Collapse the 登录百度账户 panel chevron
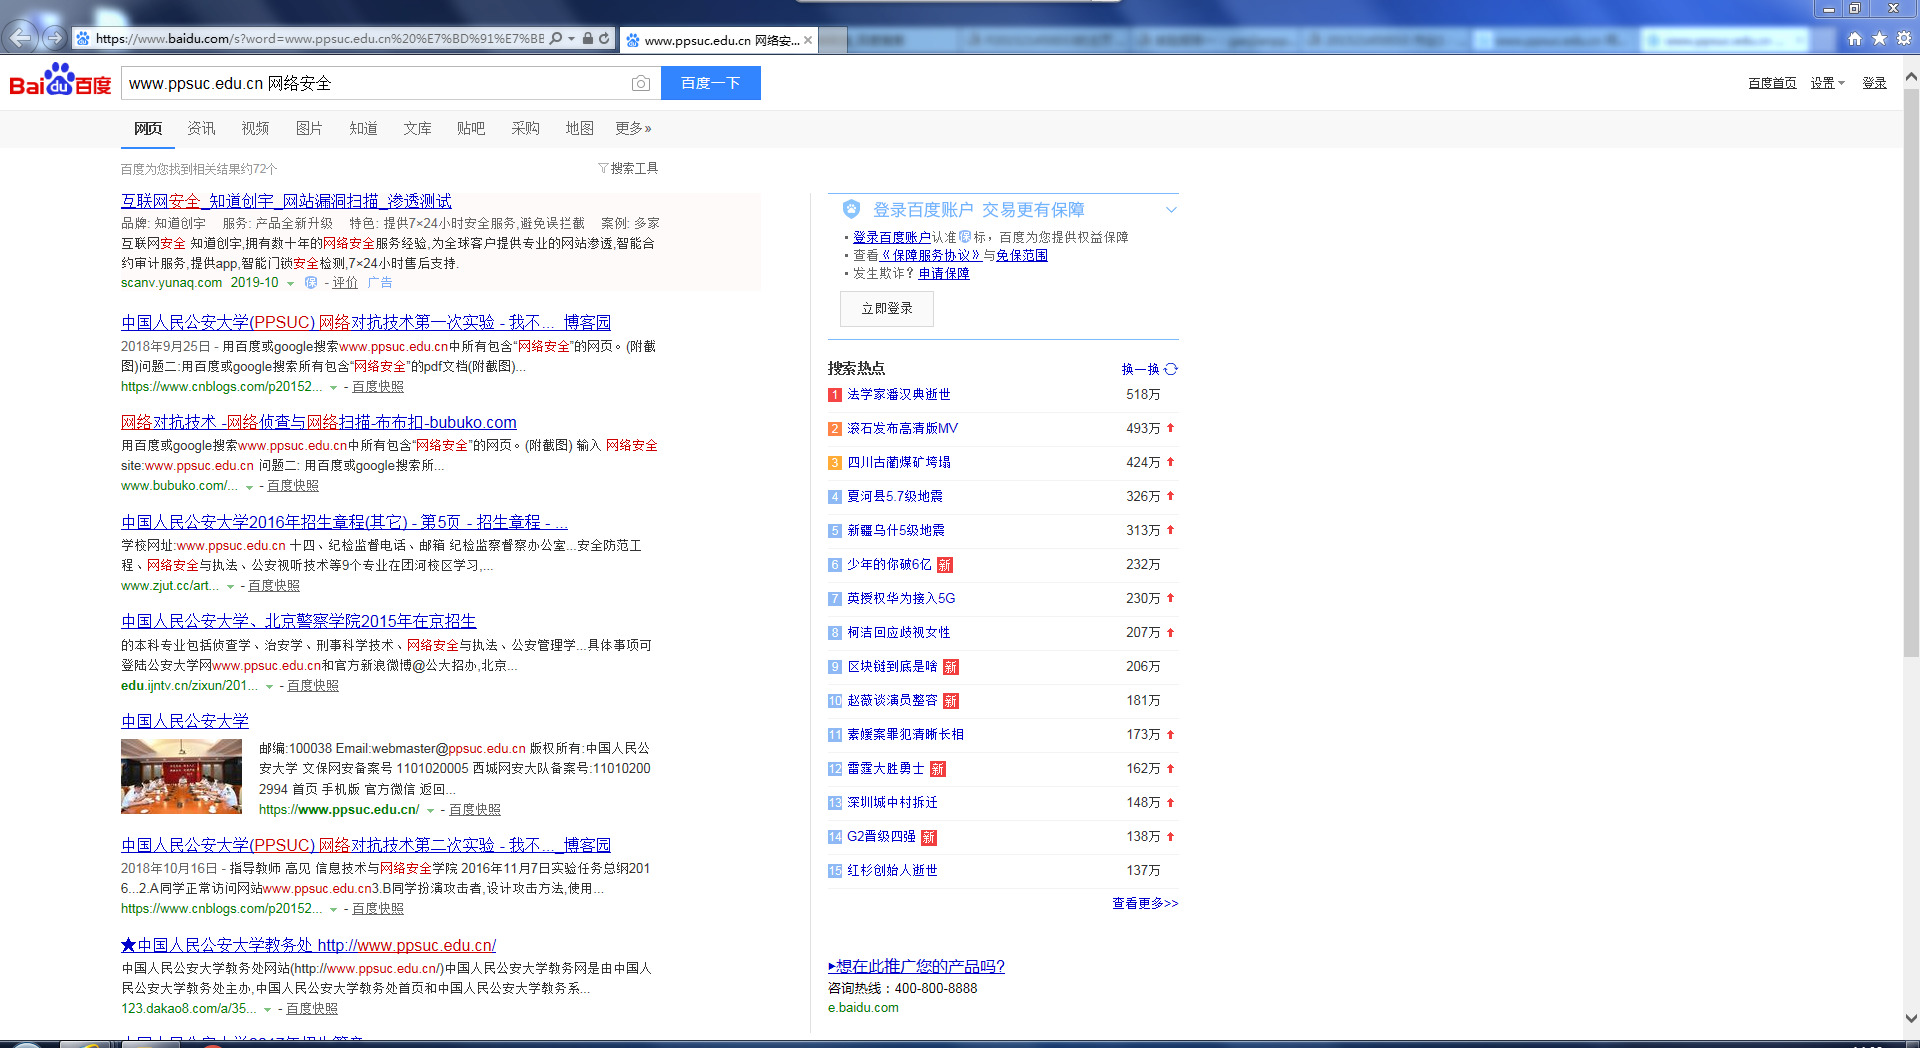Screen dimensions: 1920x1048 click(x=1171, y=210)
